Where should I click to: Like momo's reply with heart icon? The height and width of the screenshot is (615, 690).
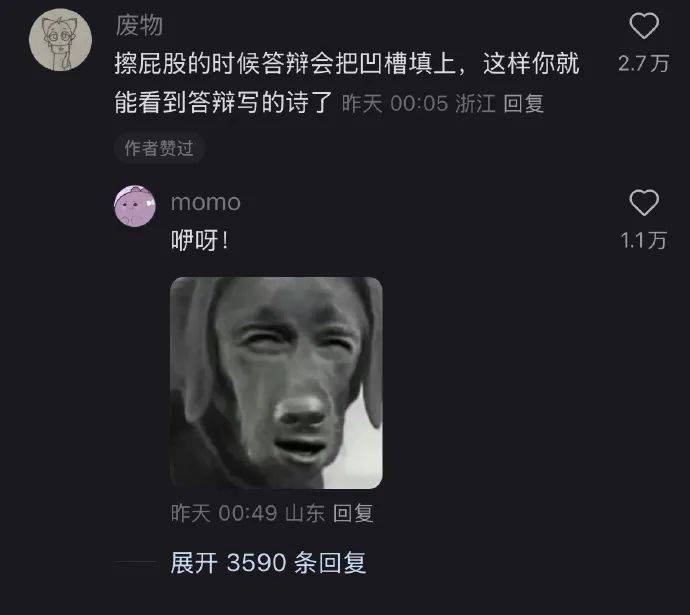point(644,202)
